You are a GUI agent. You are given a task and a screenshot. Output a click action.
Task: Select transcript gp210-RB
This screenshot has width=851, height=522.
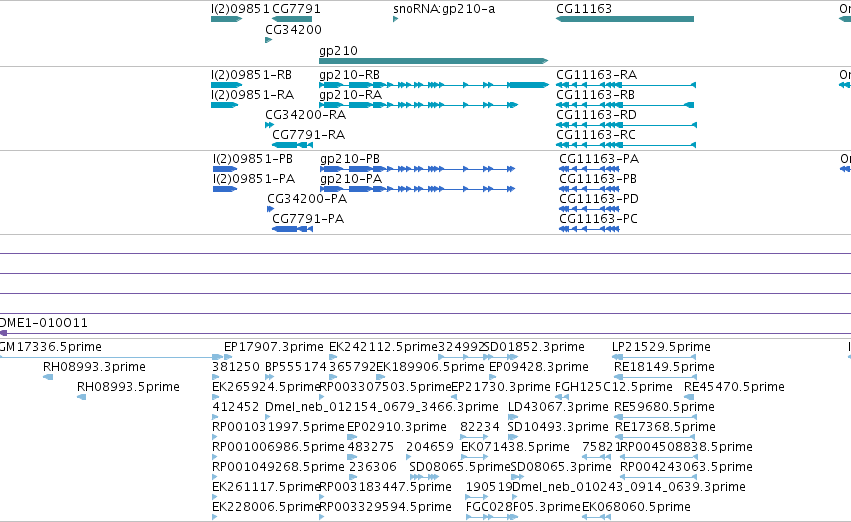click(434, 85)
